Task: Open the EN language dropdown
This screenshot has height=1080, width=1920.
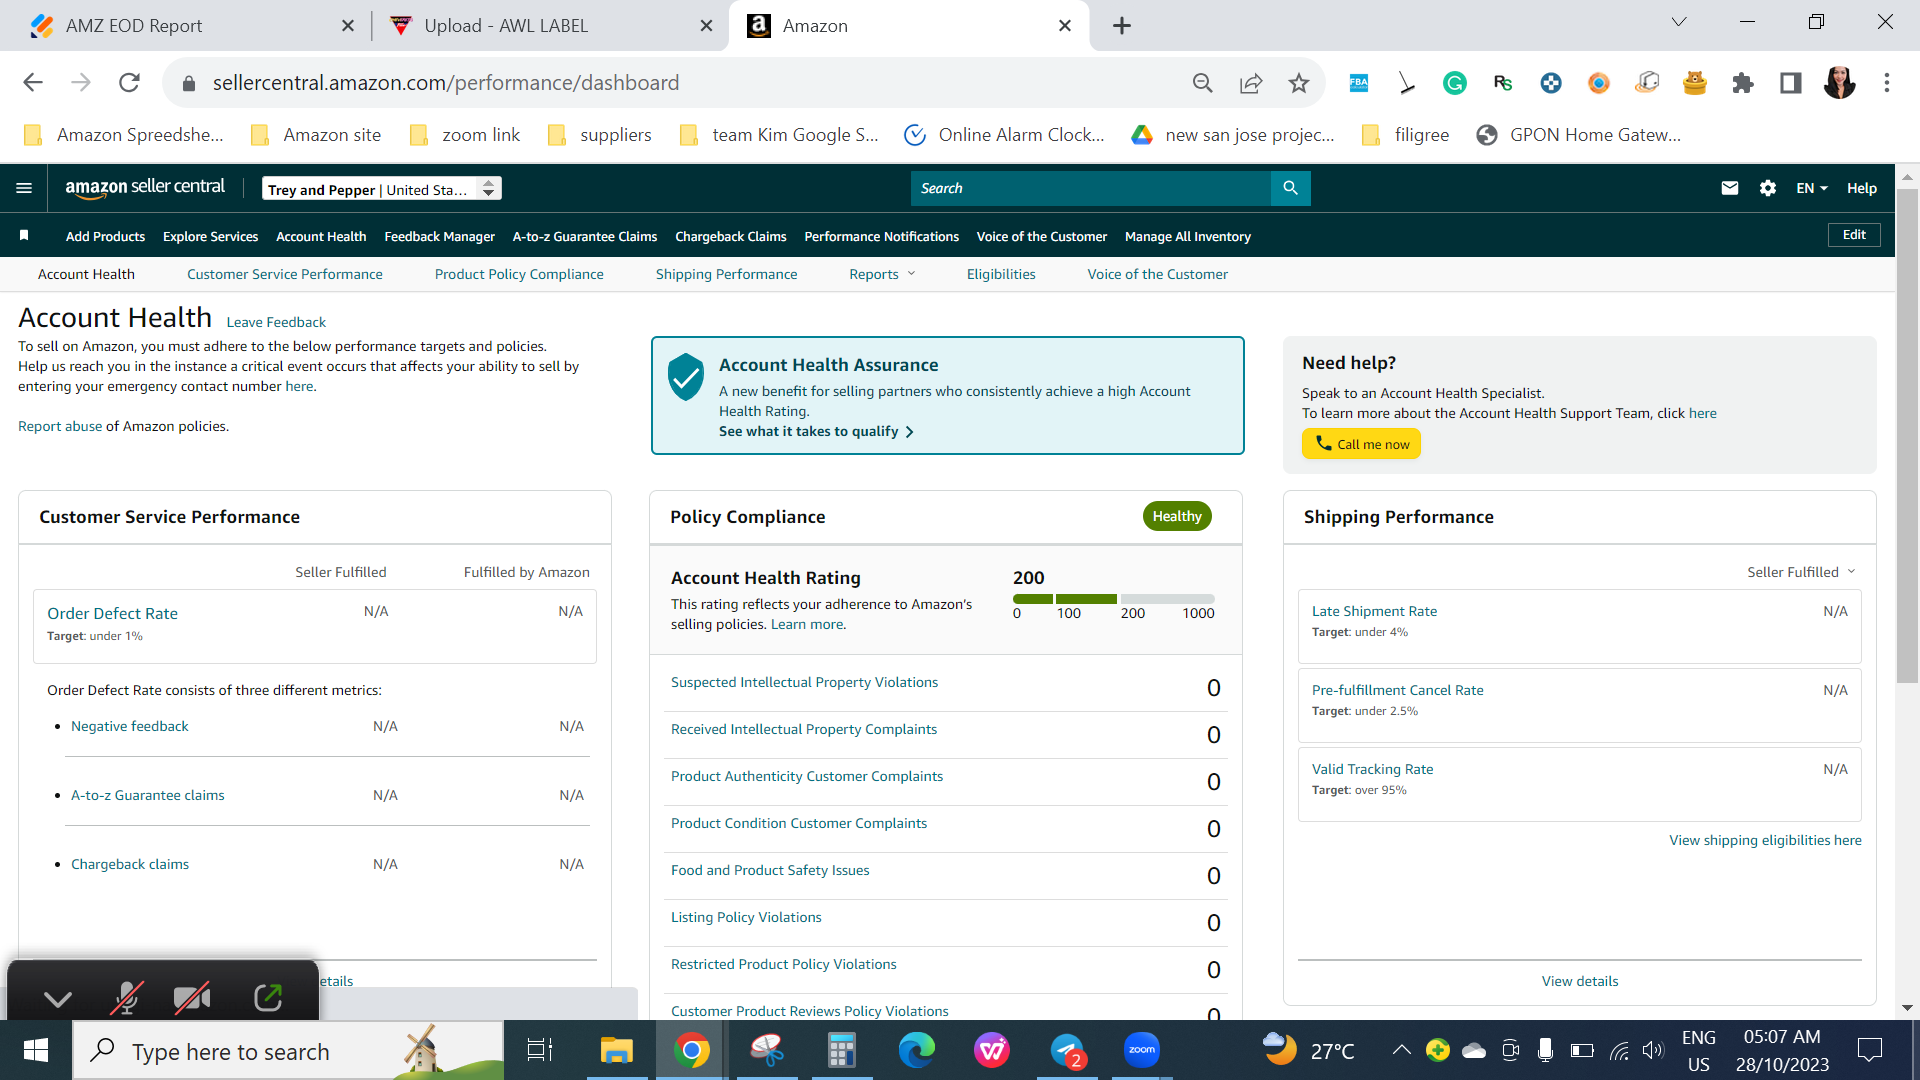Action: pyautogui.click(x=1812, y=188)
